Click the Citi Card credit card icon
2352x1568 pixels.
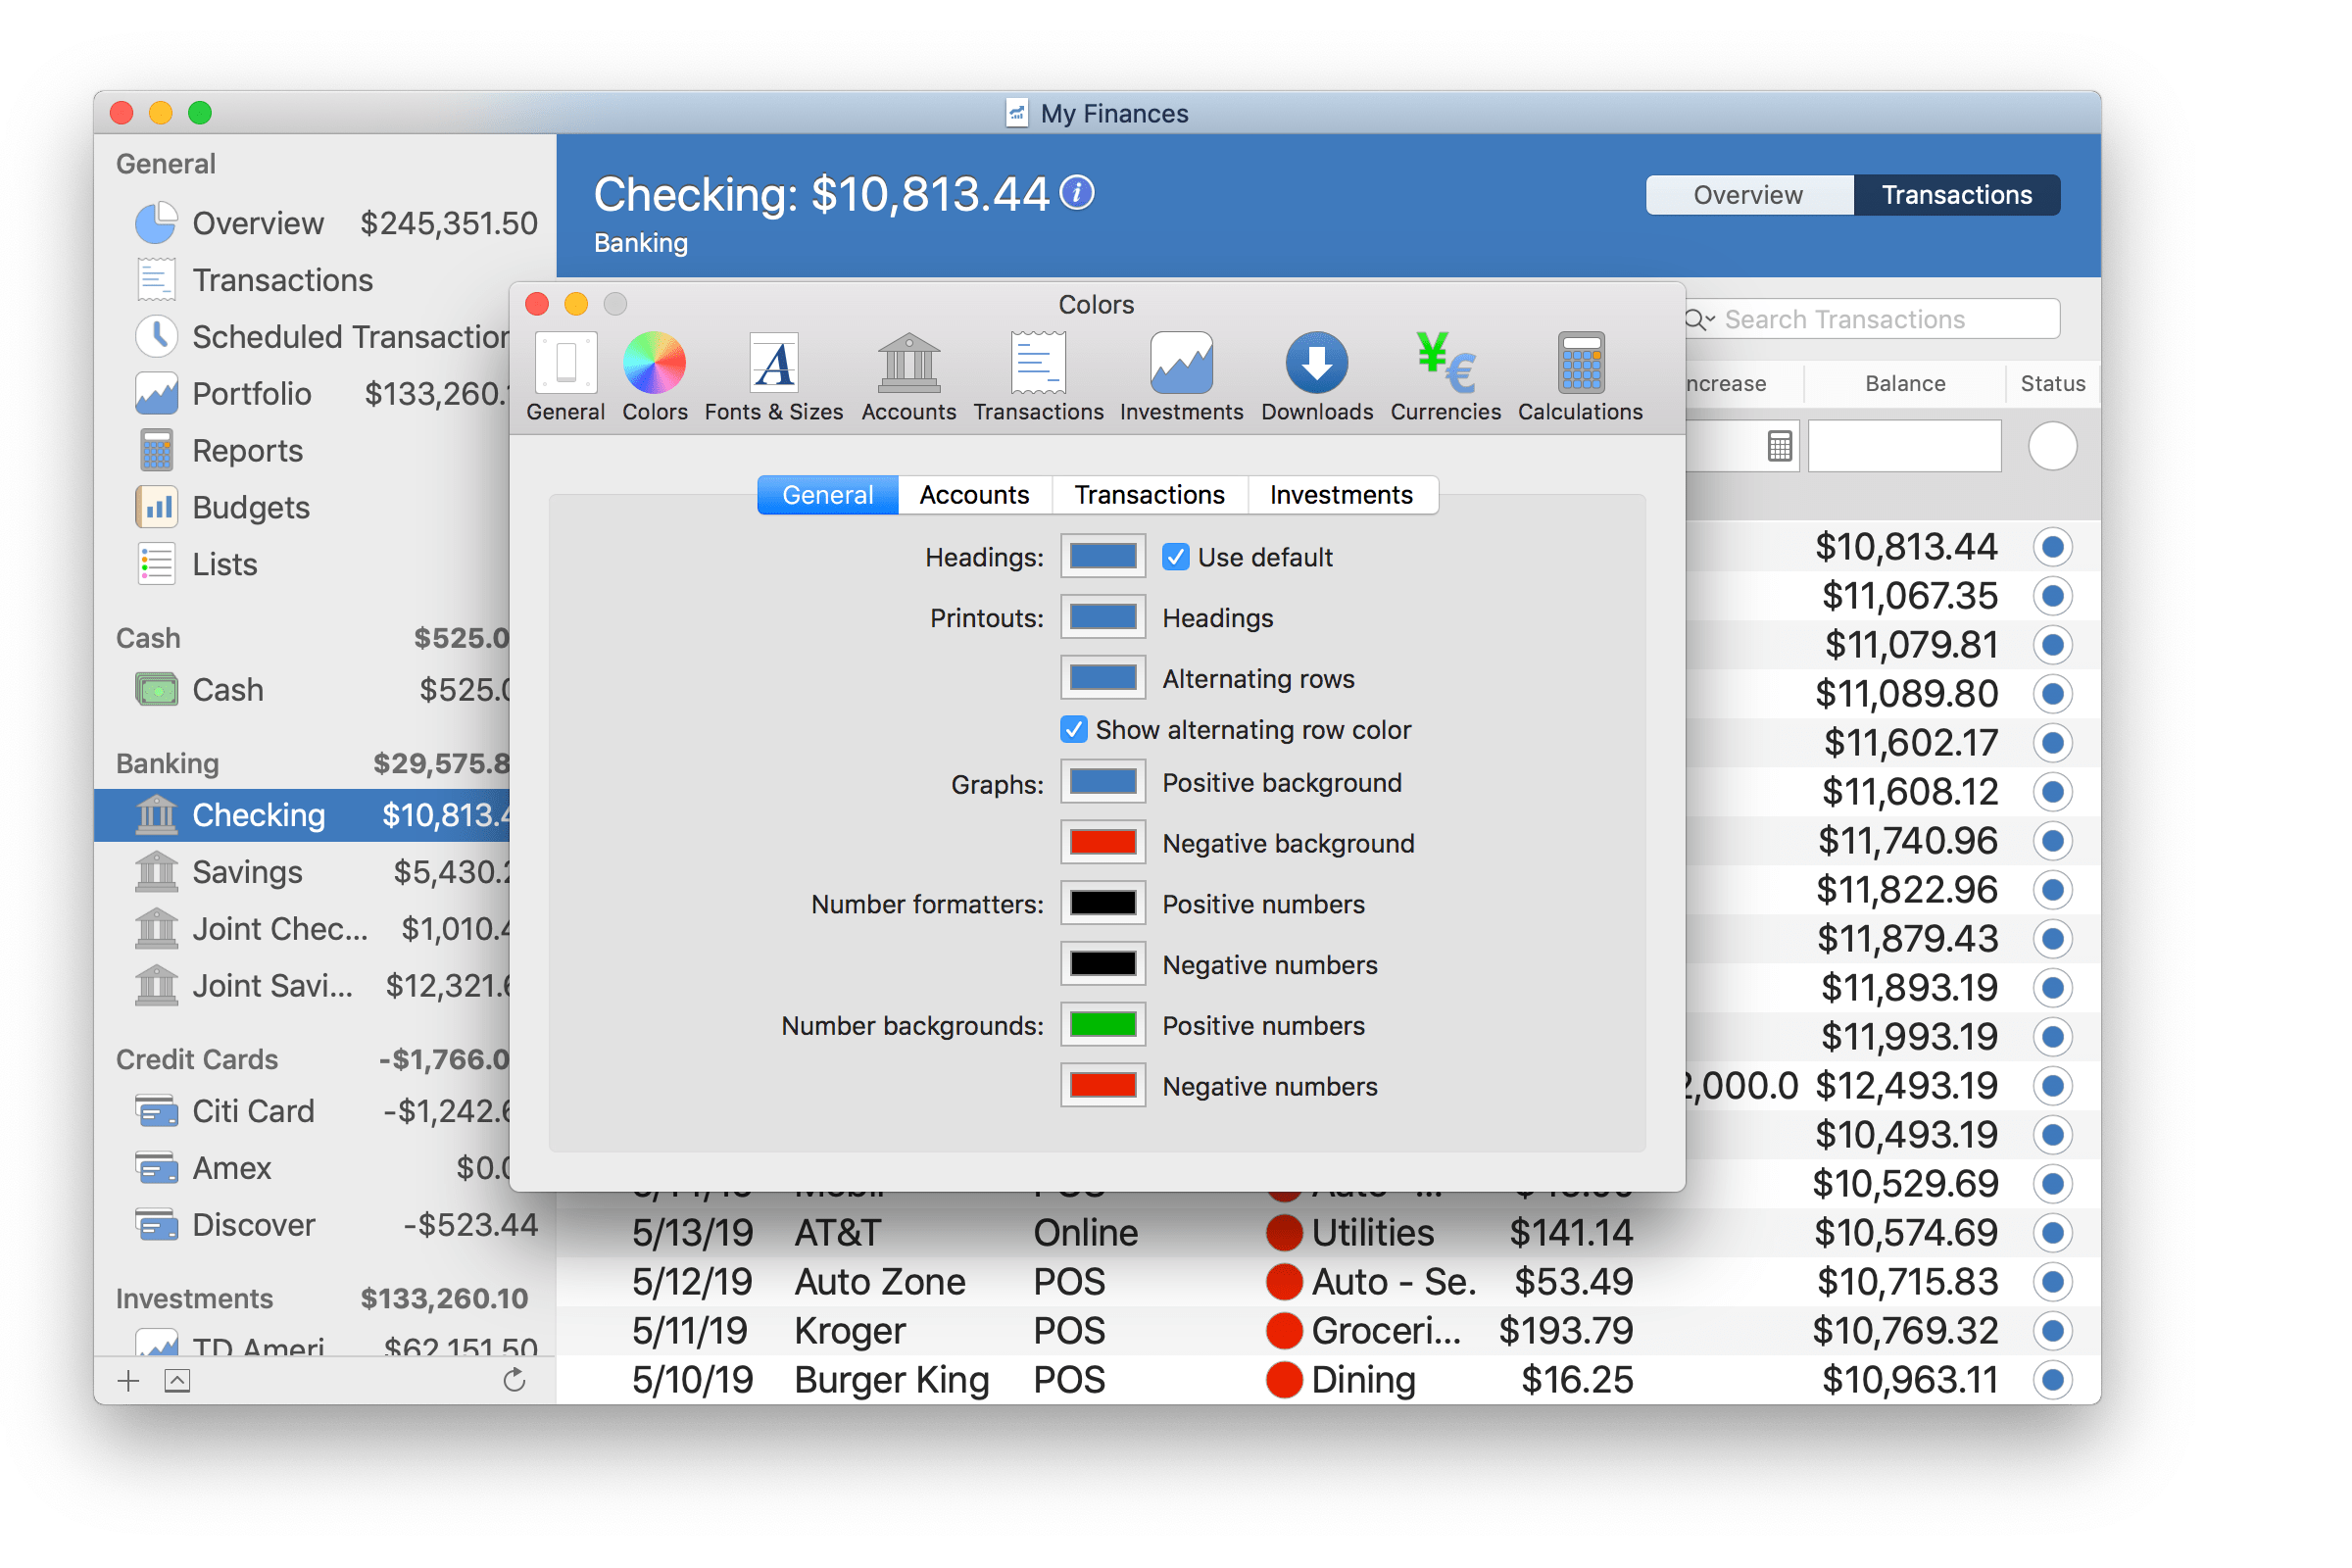tap(156, 1111)
